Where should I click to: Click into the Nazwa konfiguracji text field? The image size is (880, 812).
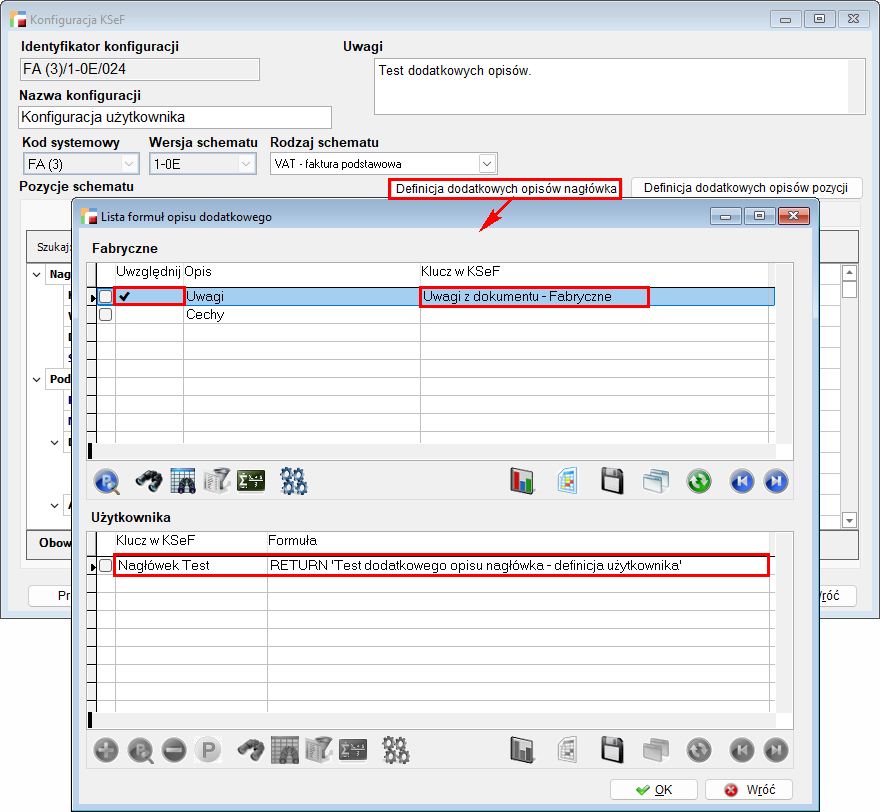(x=175, y=117)
